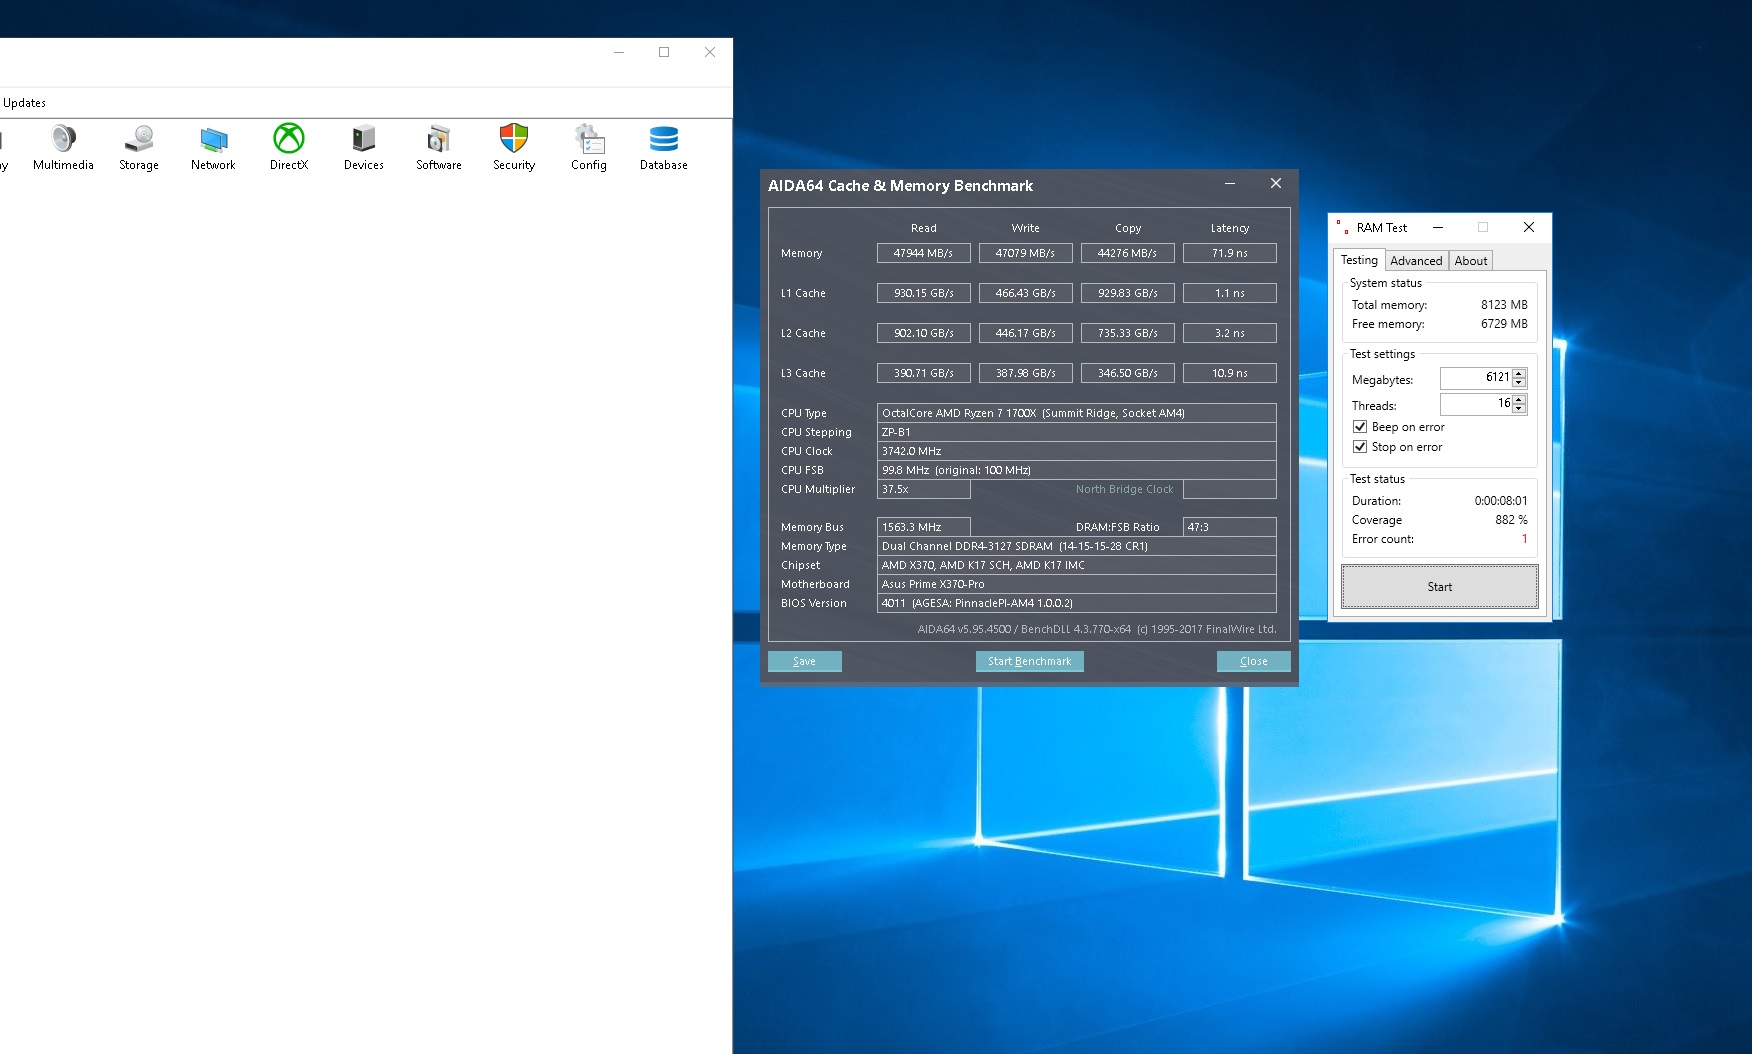Click the L3 Cache Read 390.71 GB/s value
This screenshot has height=1054, width=1752.
(x=924, y=373)
